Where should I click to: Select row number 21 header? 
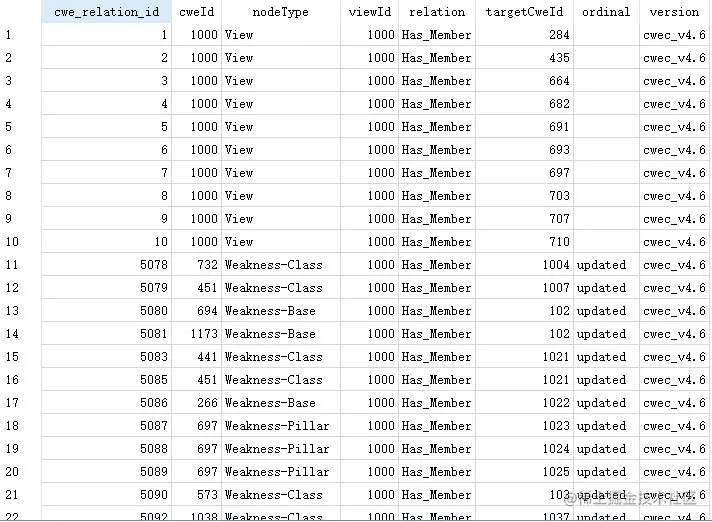[20, 494]
